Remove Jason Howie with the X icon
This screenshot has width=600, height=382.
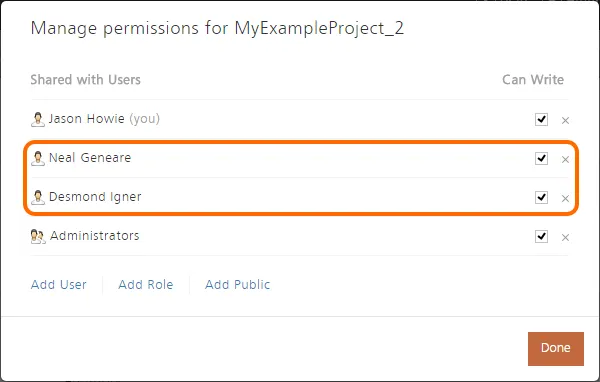pos(565,121)
